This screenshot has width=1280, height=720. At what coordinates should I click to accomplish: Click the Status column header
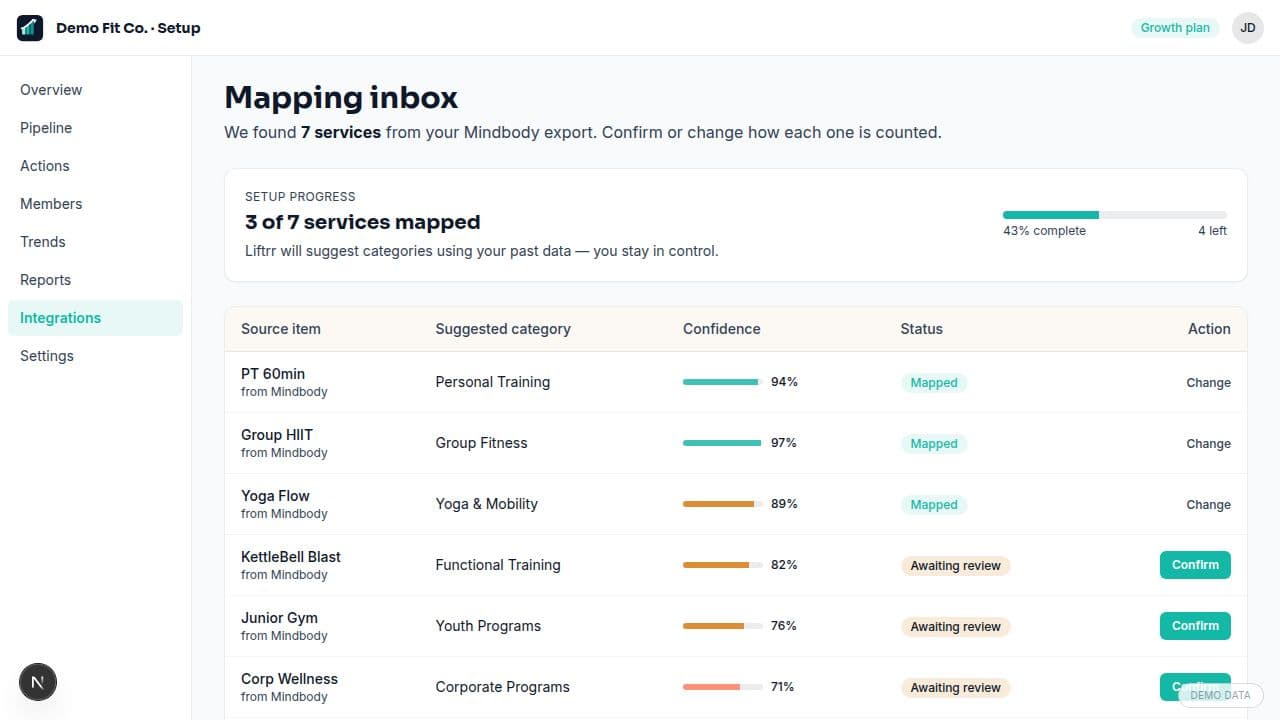pos(922,329)
